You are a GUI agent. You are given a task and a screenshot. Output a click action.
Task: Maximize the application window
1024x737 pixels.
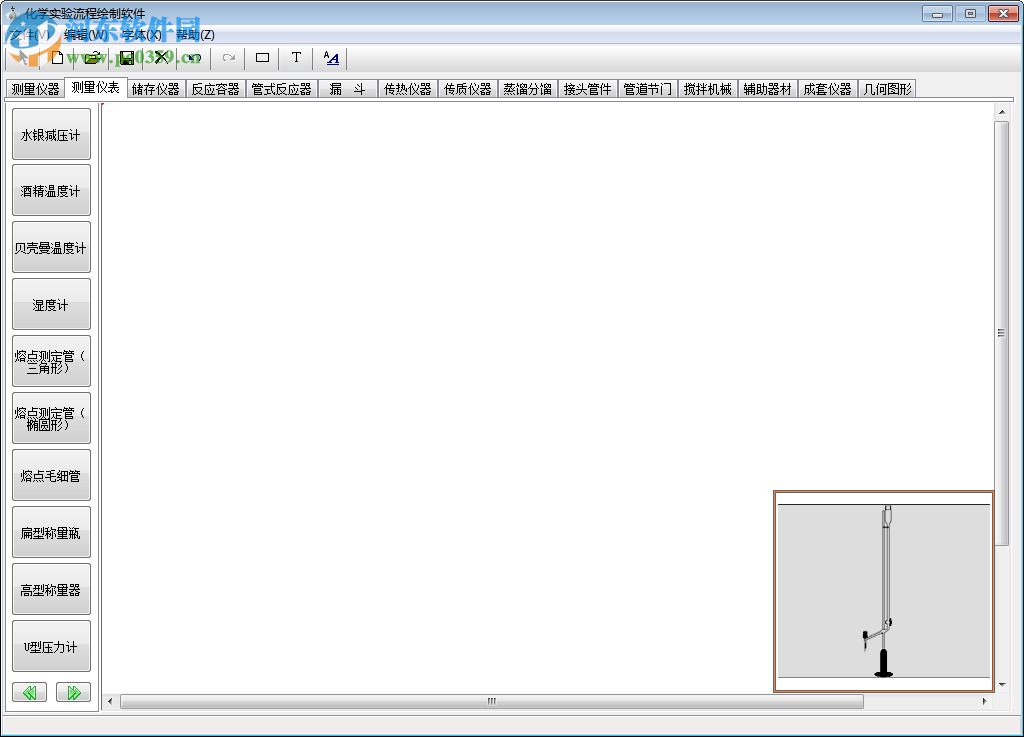(x=970, y=14)
